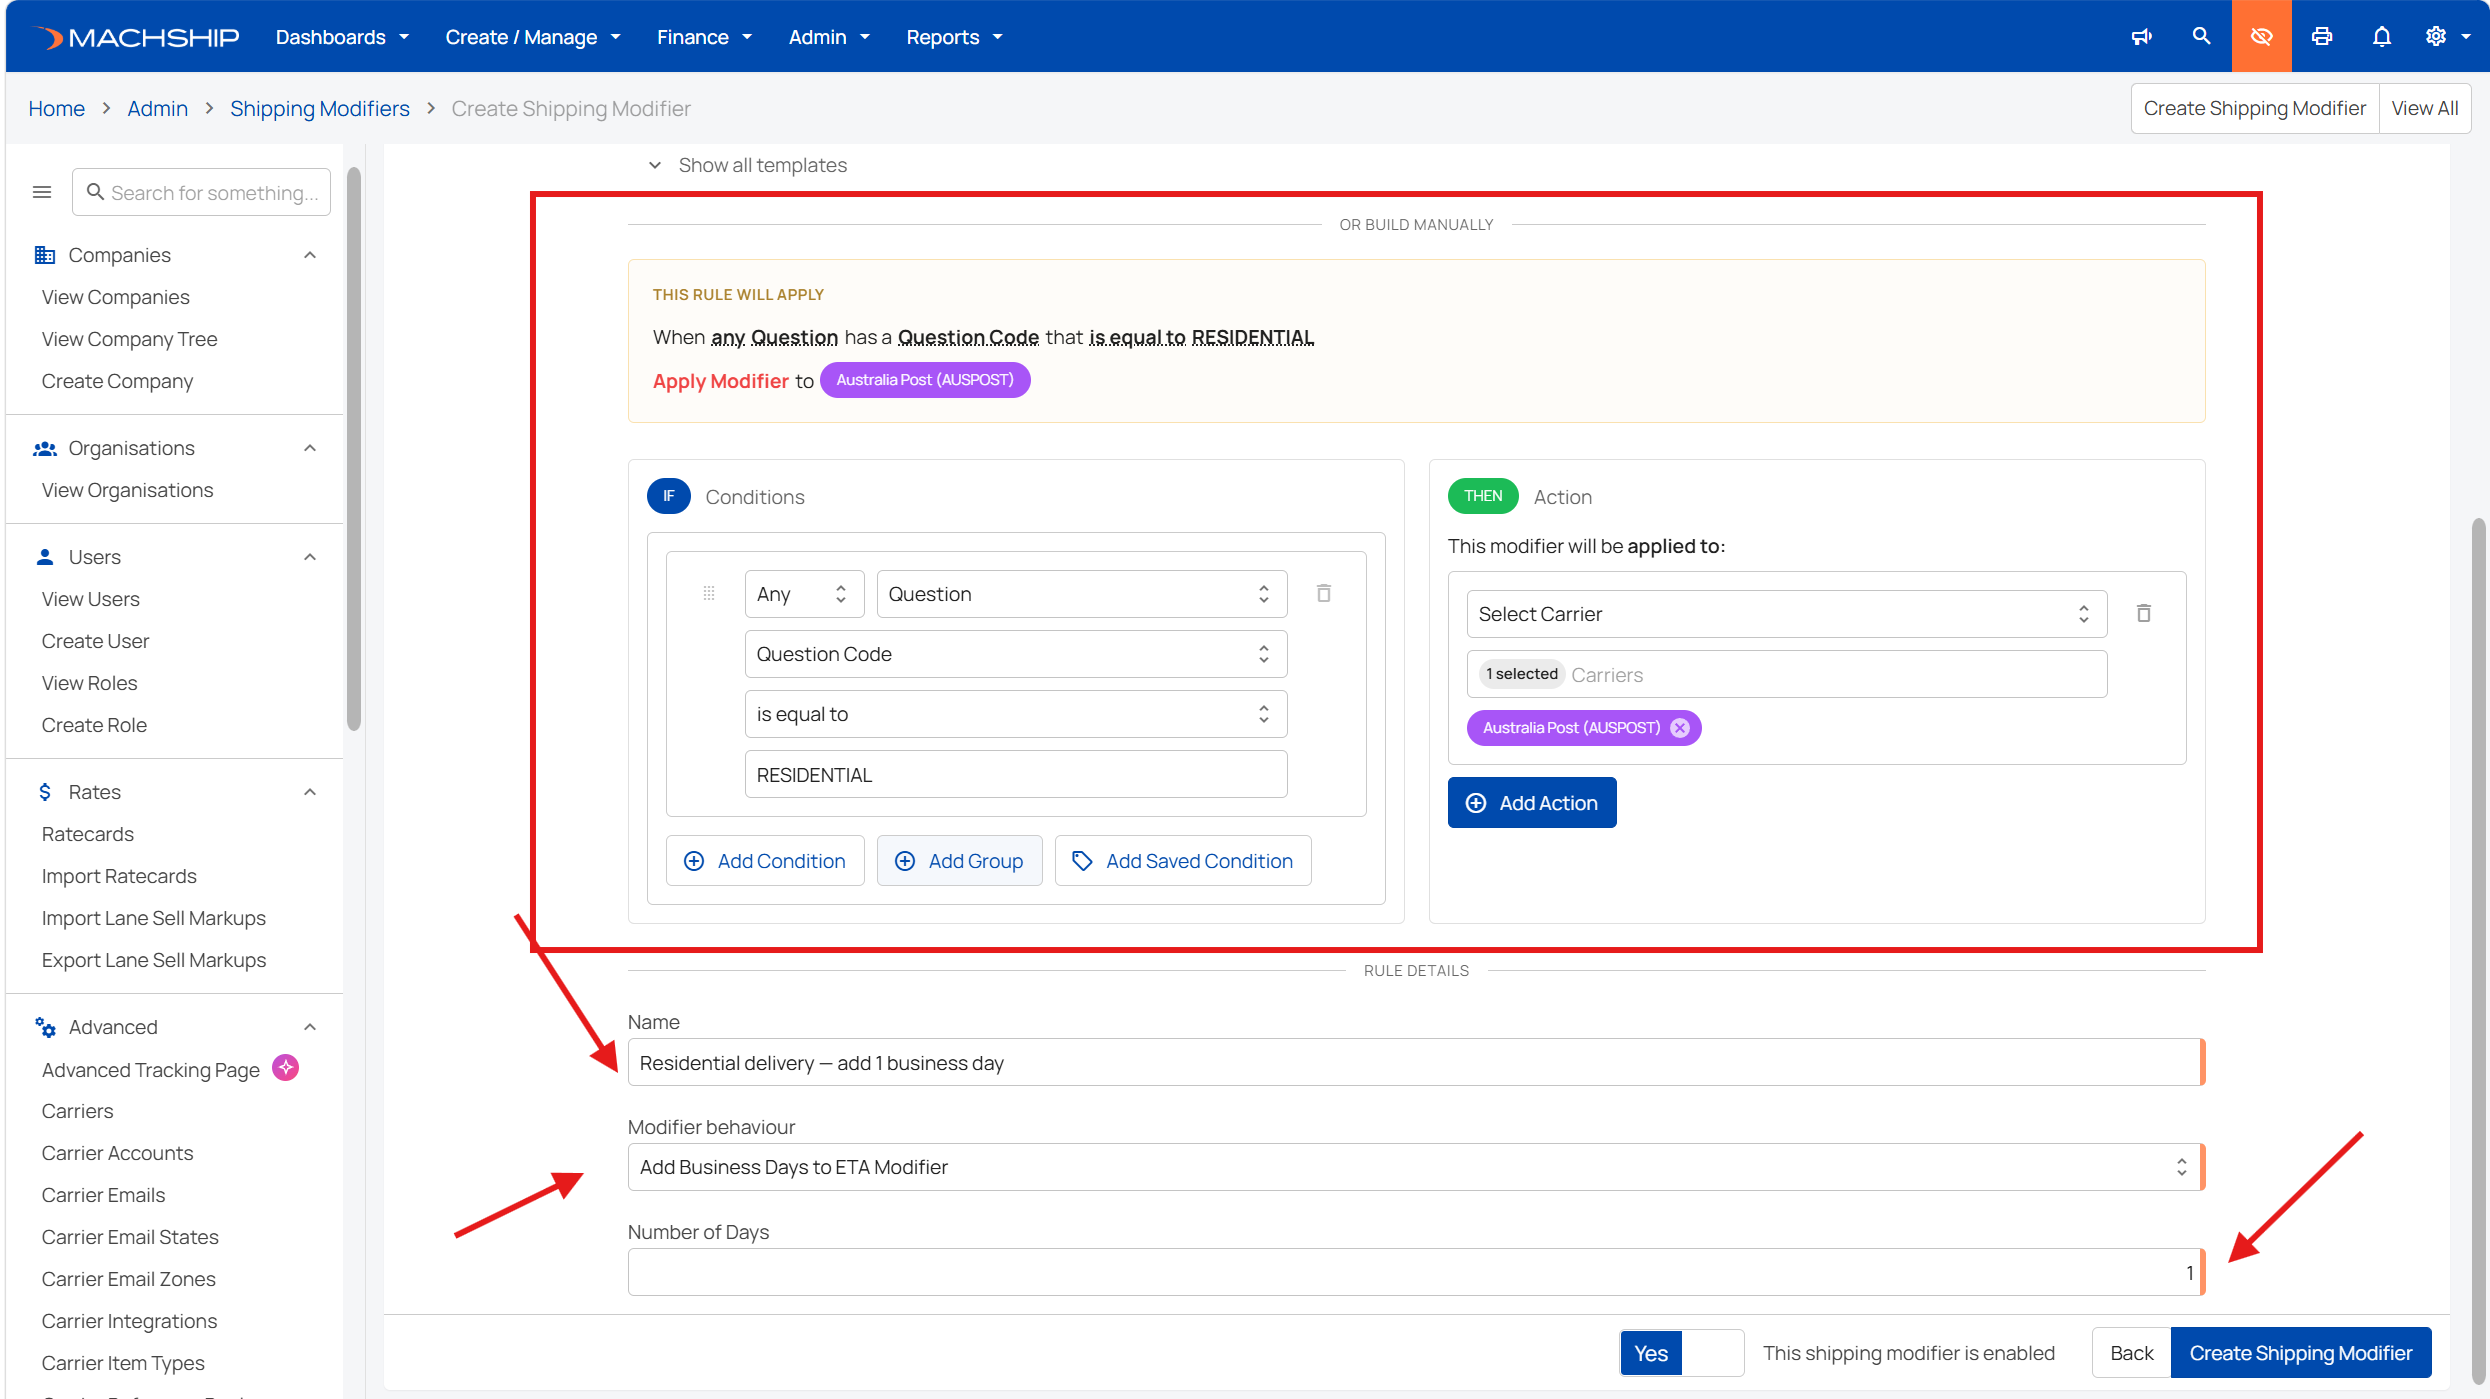Click Add Group button
Image resolution: width=2490 pixels, height=1399 pixels.
959,861
